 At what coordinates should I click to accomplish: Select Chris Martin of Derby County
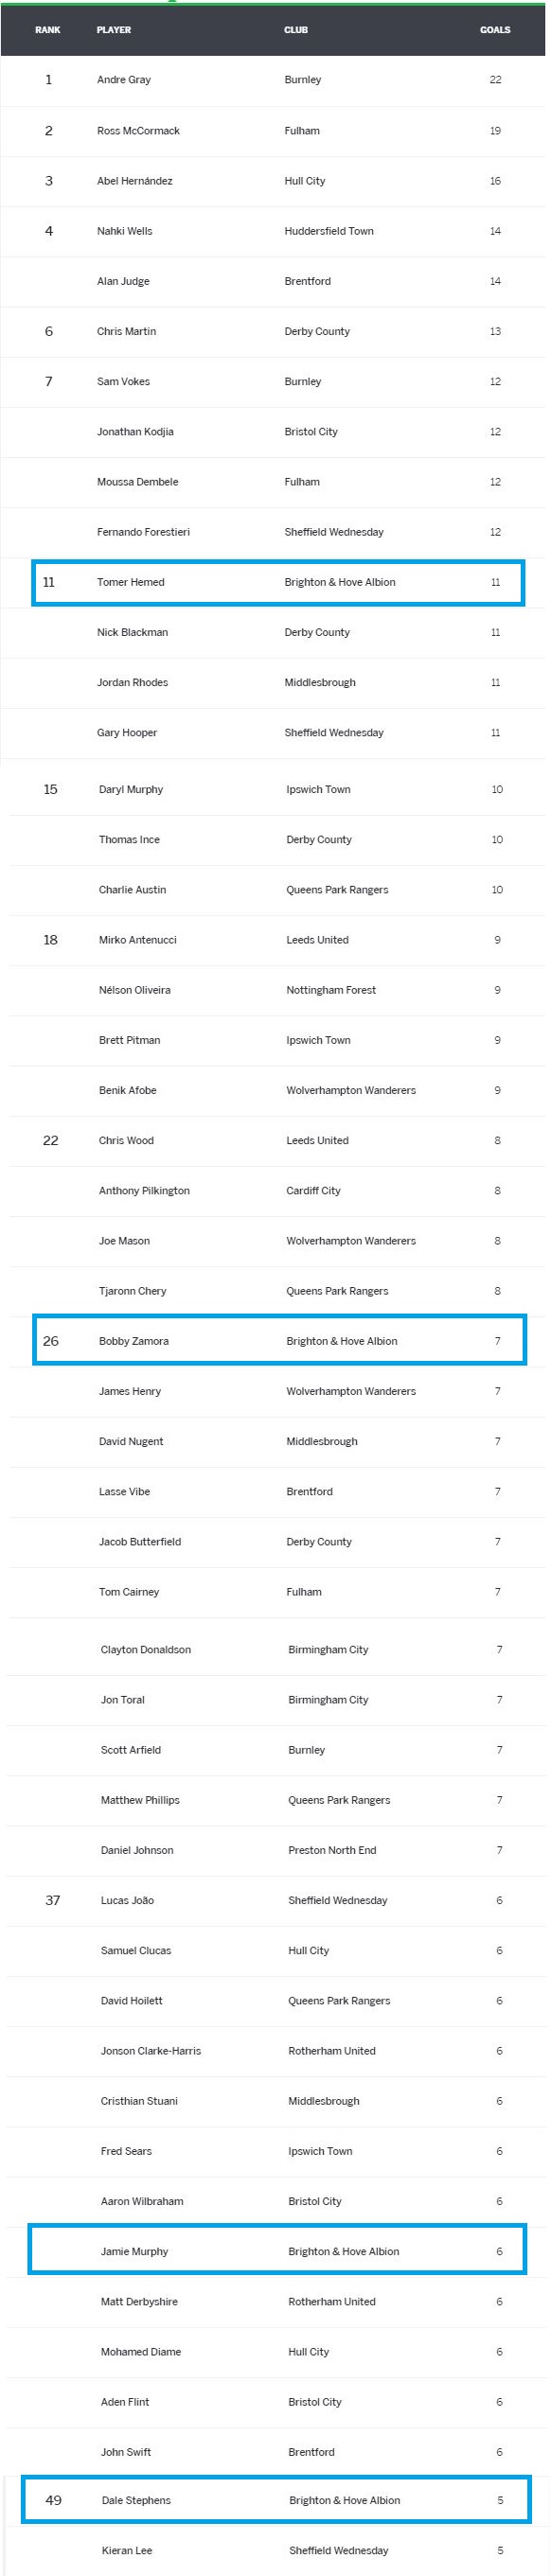[x=126, y=331]
